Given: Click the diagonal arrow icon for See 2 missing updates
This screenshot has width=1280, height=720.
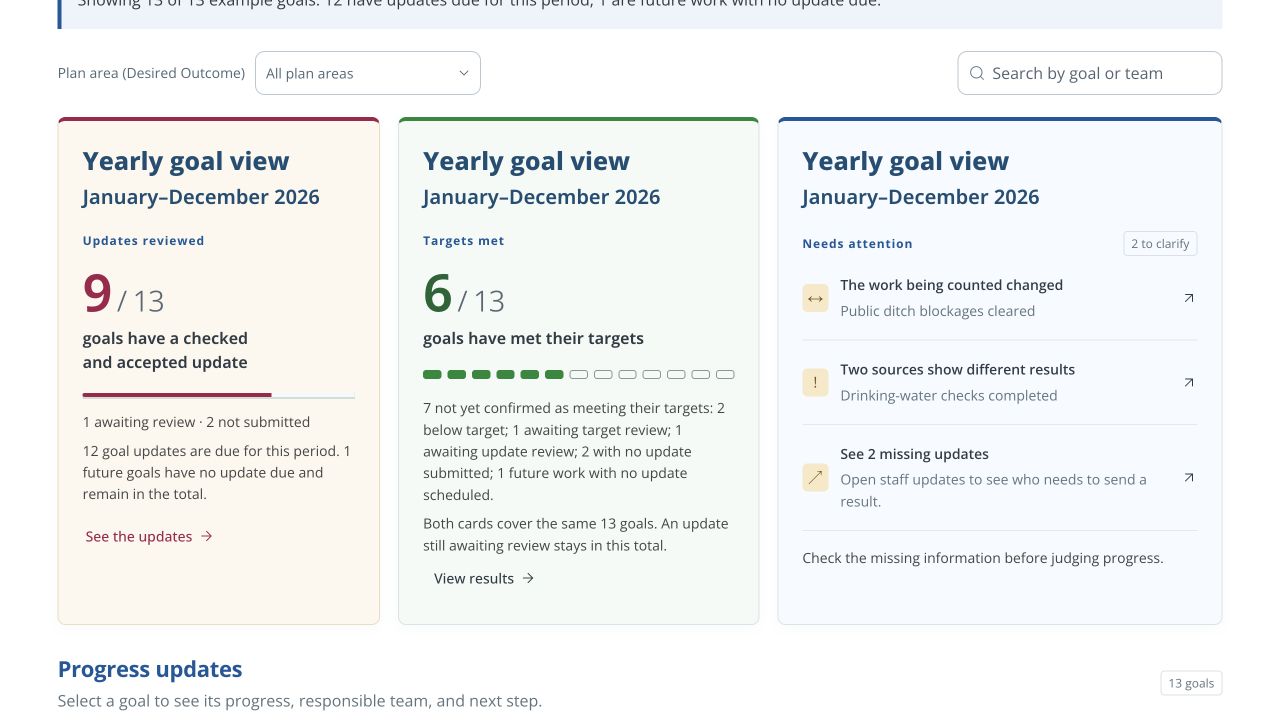Looking at the screenshot, I should pyautogui.click(x=815, y=478).
